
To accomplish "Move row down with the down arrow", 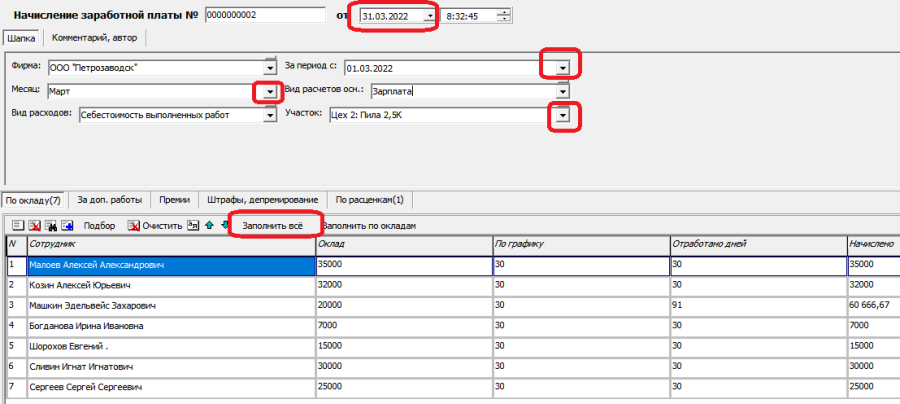I will click(x=224, y=226).
